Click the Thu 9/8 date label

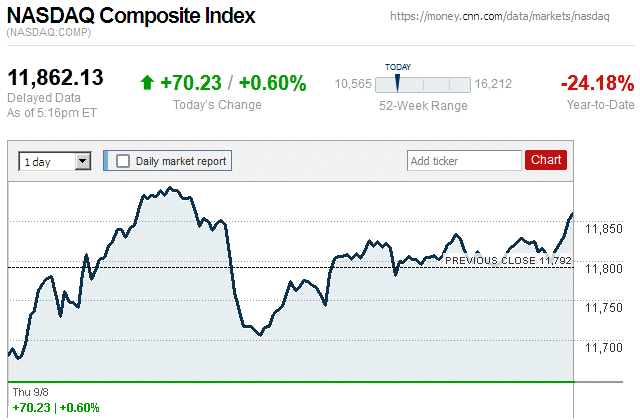point(28,391)
